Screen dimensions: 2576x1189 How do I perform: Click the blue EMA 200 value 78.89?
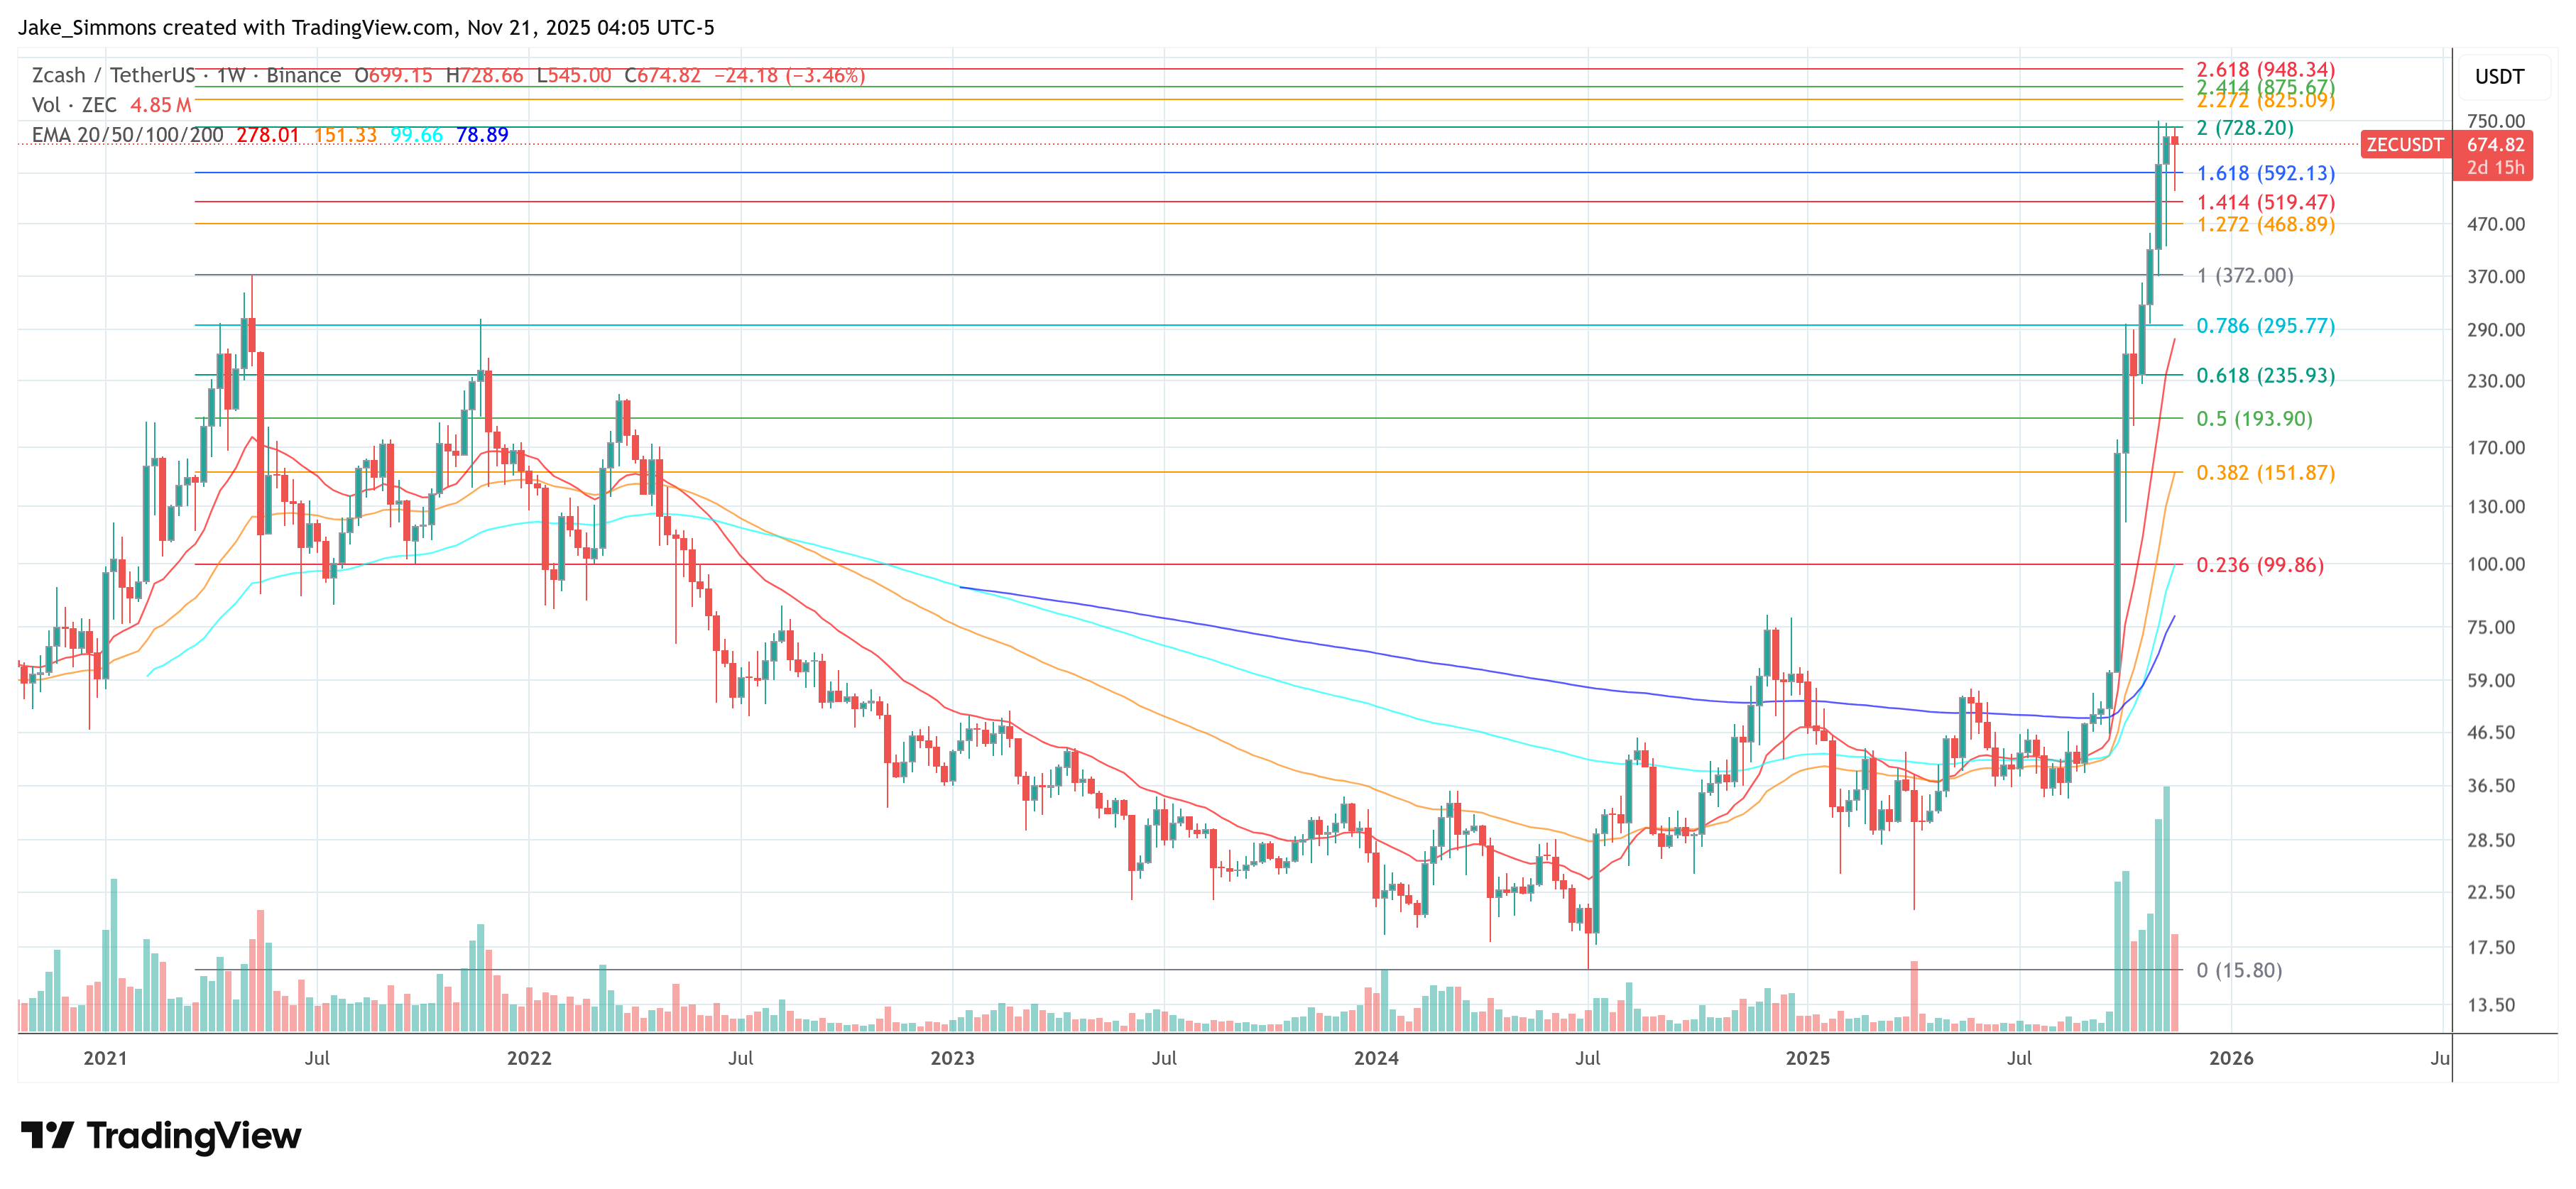pyautogui.click(x=482, y=135)
